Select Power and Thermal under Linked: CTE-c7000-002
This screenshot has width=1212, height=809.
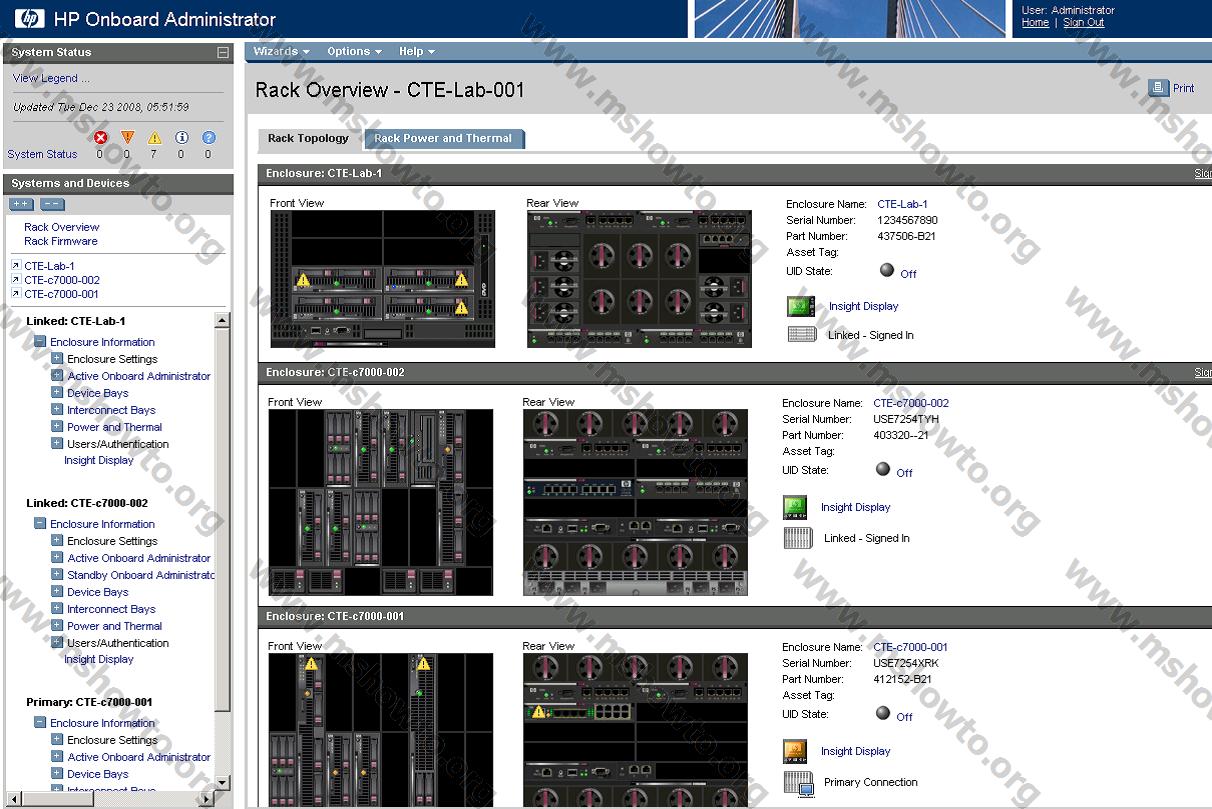(115, 626)
